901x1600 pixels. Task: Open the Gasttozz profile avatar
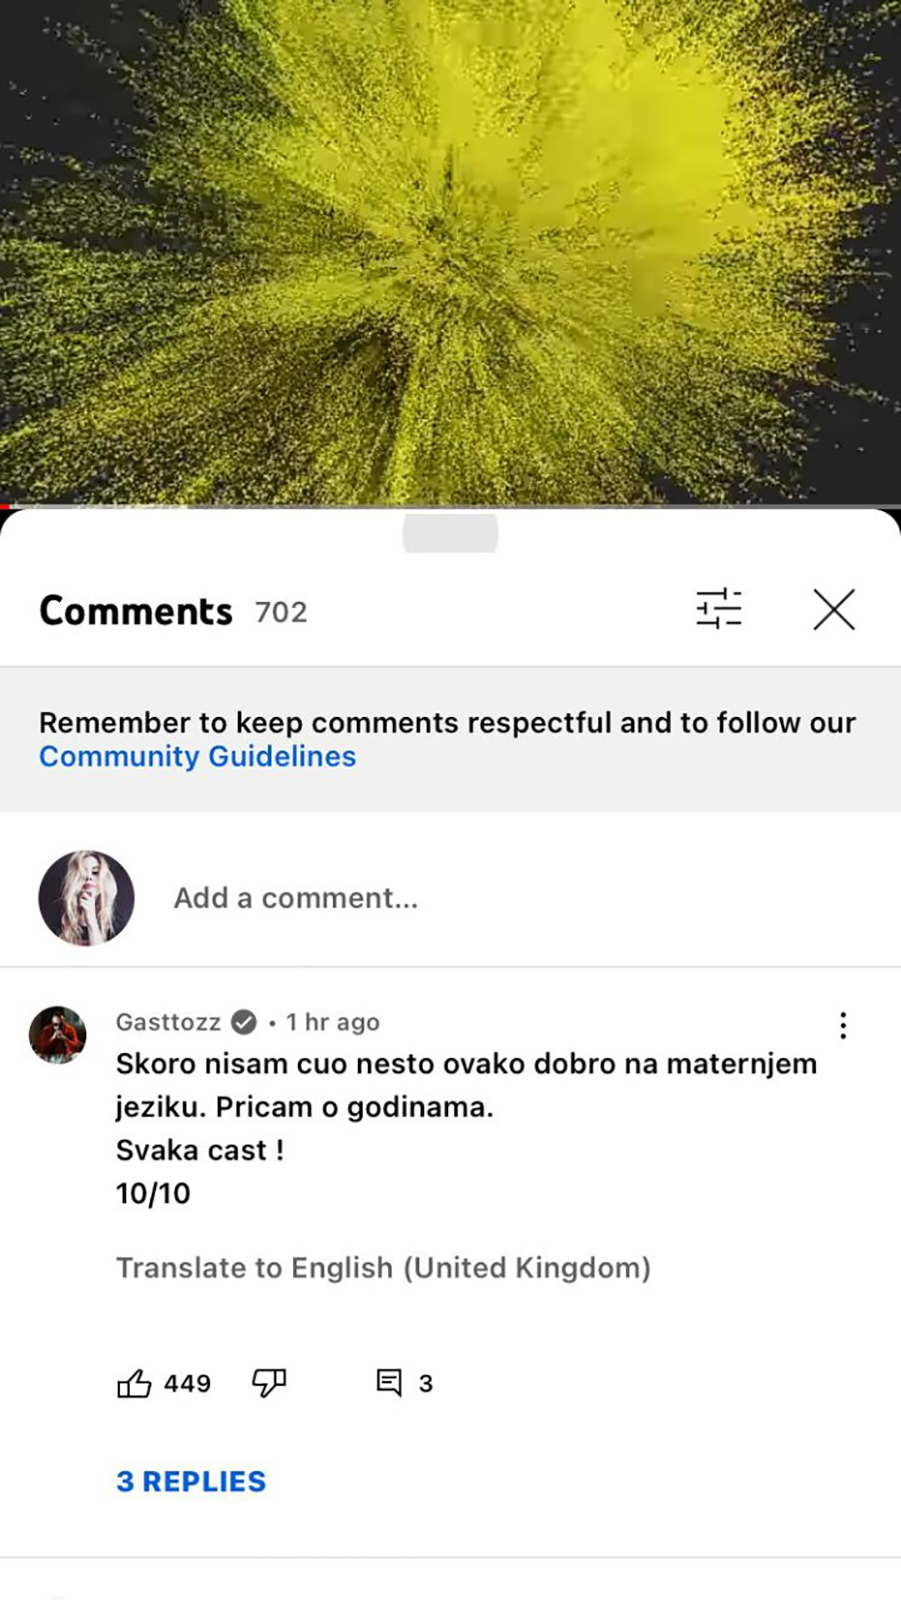pos(58,1034)
